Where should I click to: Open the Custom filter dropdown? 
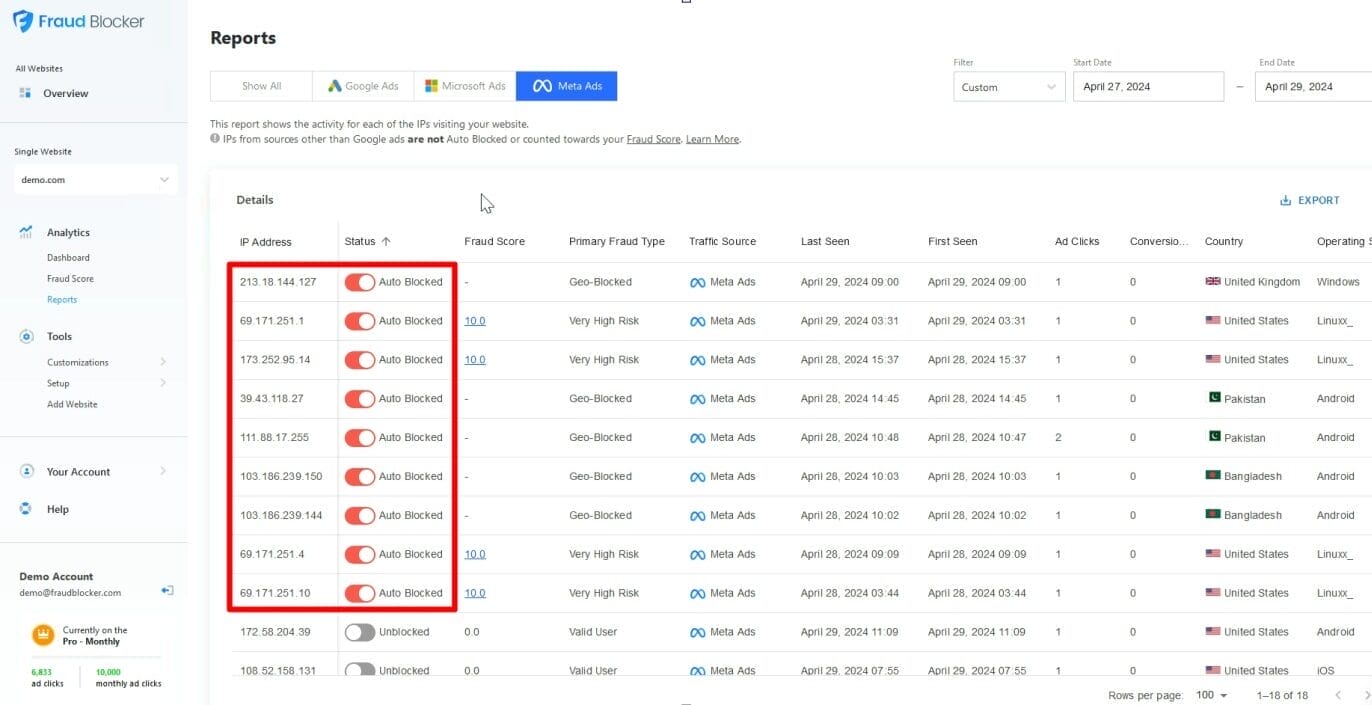[1009, 87]
